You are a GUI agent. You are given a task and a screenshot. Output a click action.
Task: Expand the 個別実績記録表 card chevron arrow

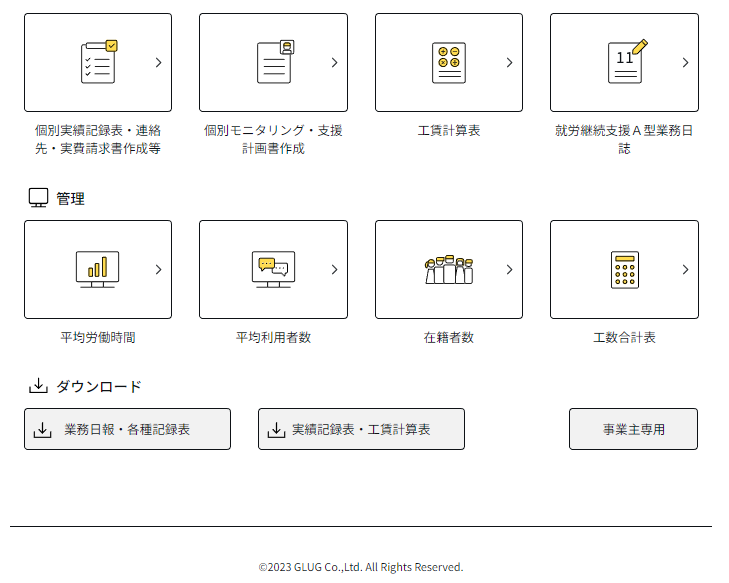[x=158, y=62]
